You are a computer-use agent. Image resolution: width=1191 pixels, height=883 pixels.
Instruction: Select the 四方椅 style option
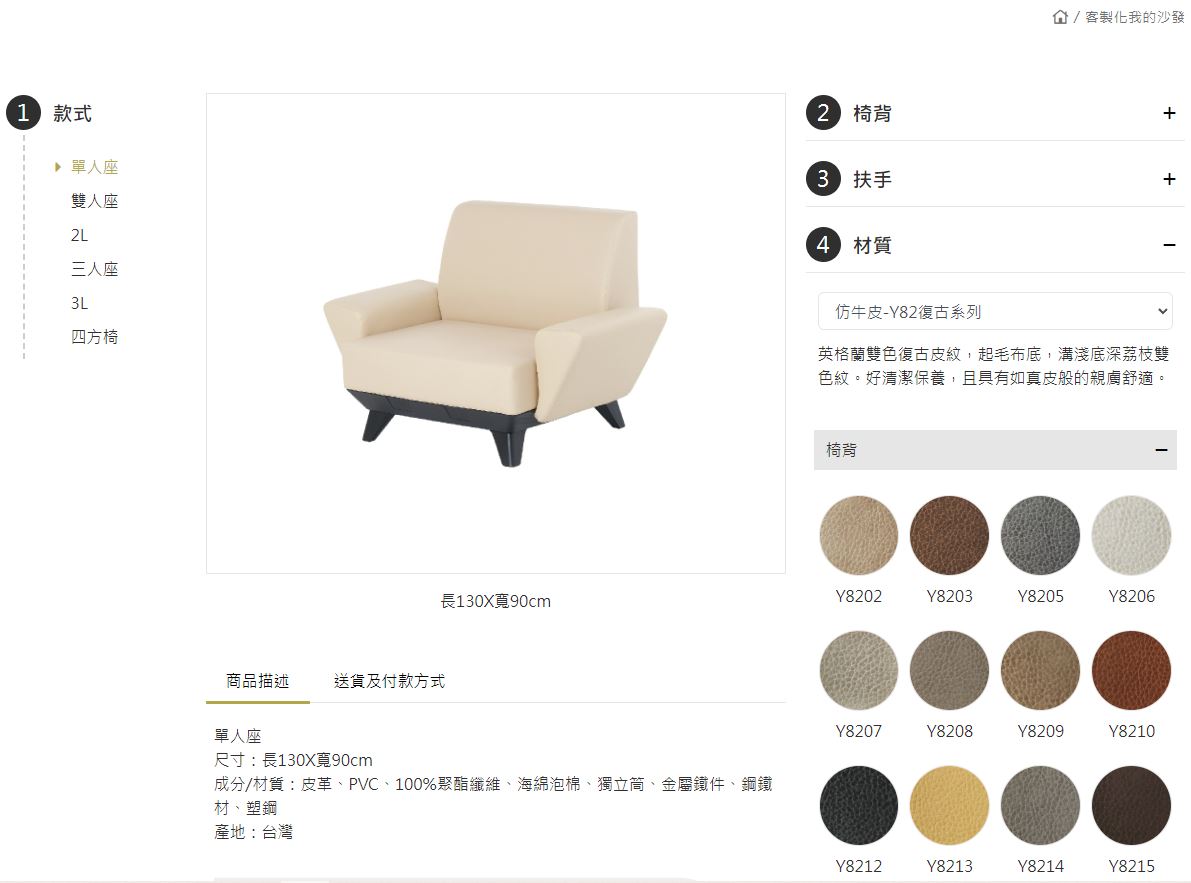click(x=95, y=337)
